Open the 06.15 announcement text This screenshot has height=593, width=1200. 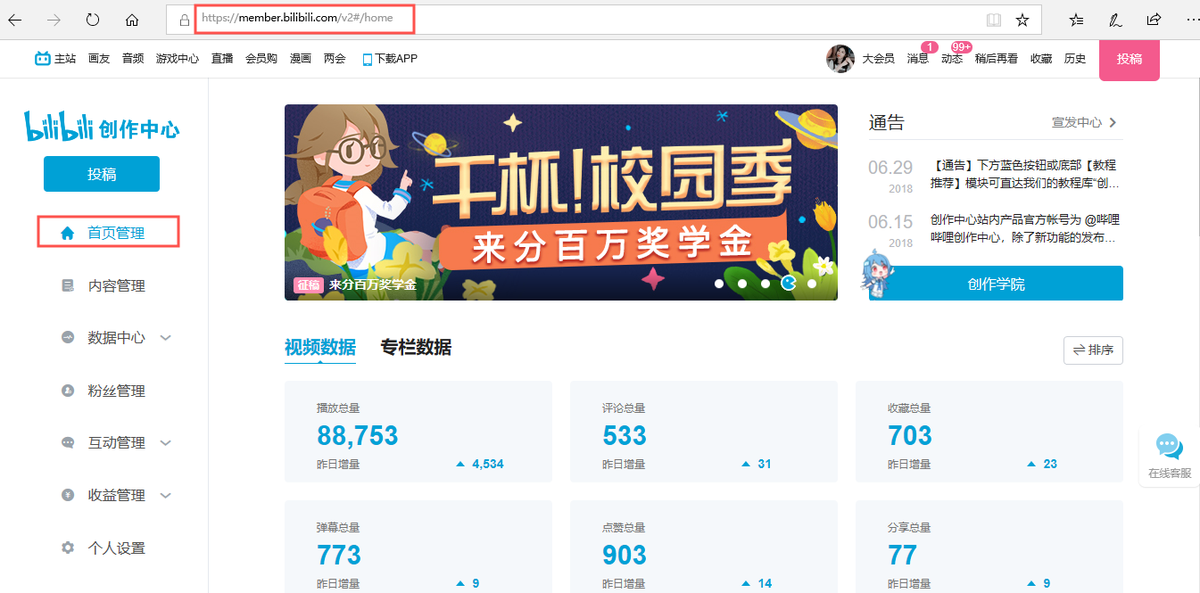point(1024,229)
